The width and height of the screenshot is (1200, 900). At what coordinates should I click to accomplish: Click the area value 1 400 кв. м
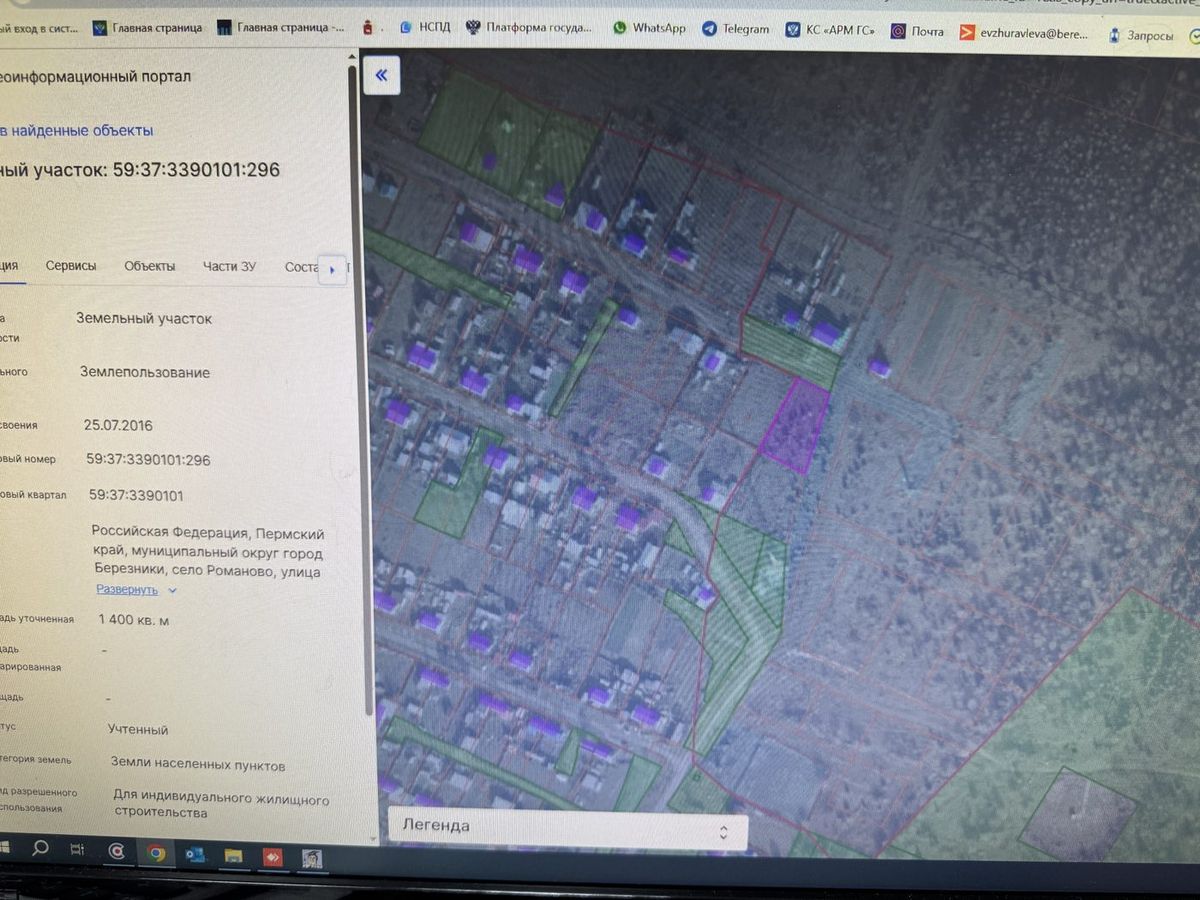point(134,620)
